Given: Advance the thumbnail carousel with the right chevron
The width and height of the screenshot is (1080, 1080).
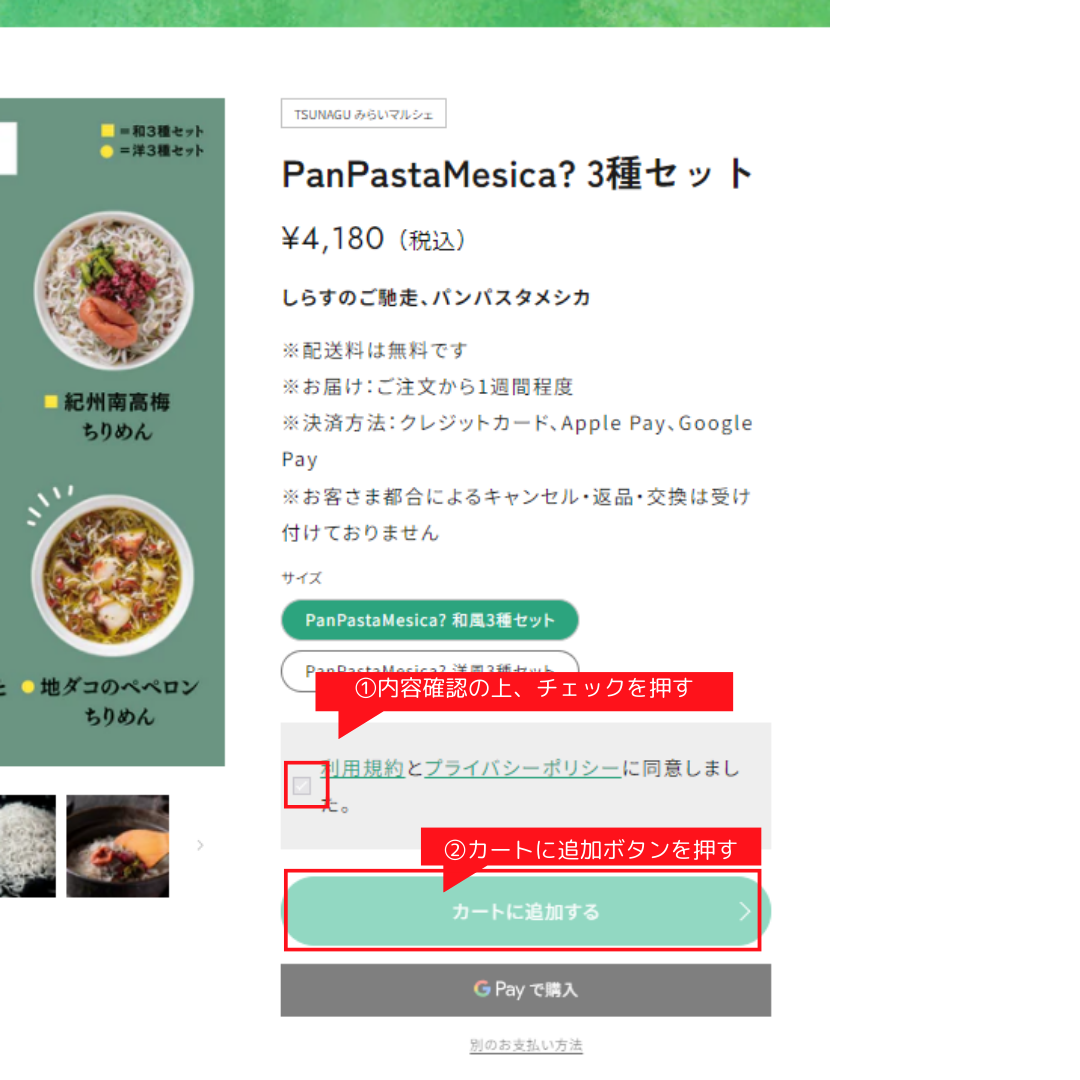Looking at the screenshot, I should (x=200, y=845).
